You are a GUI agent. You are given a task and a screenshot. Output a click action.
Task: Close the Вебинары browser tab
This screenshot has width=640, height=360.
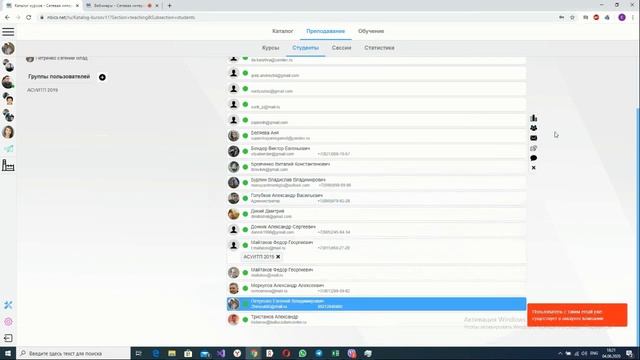click(157, 6)
